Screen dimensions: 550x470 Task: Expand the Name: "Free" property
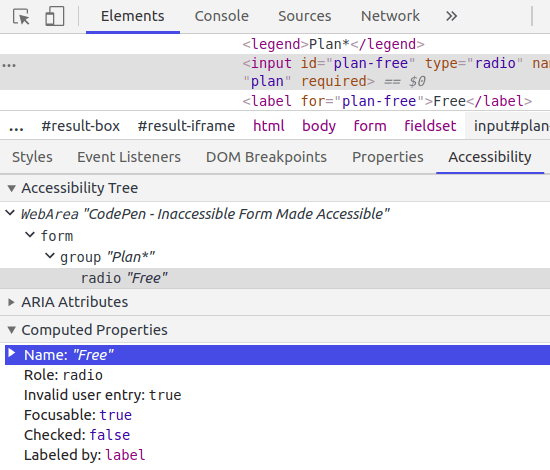[x=12, y=353]
